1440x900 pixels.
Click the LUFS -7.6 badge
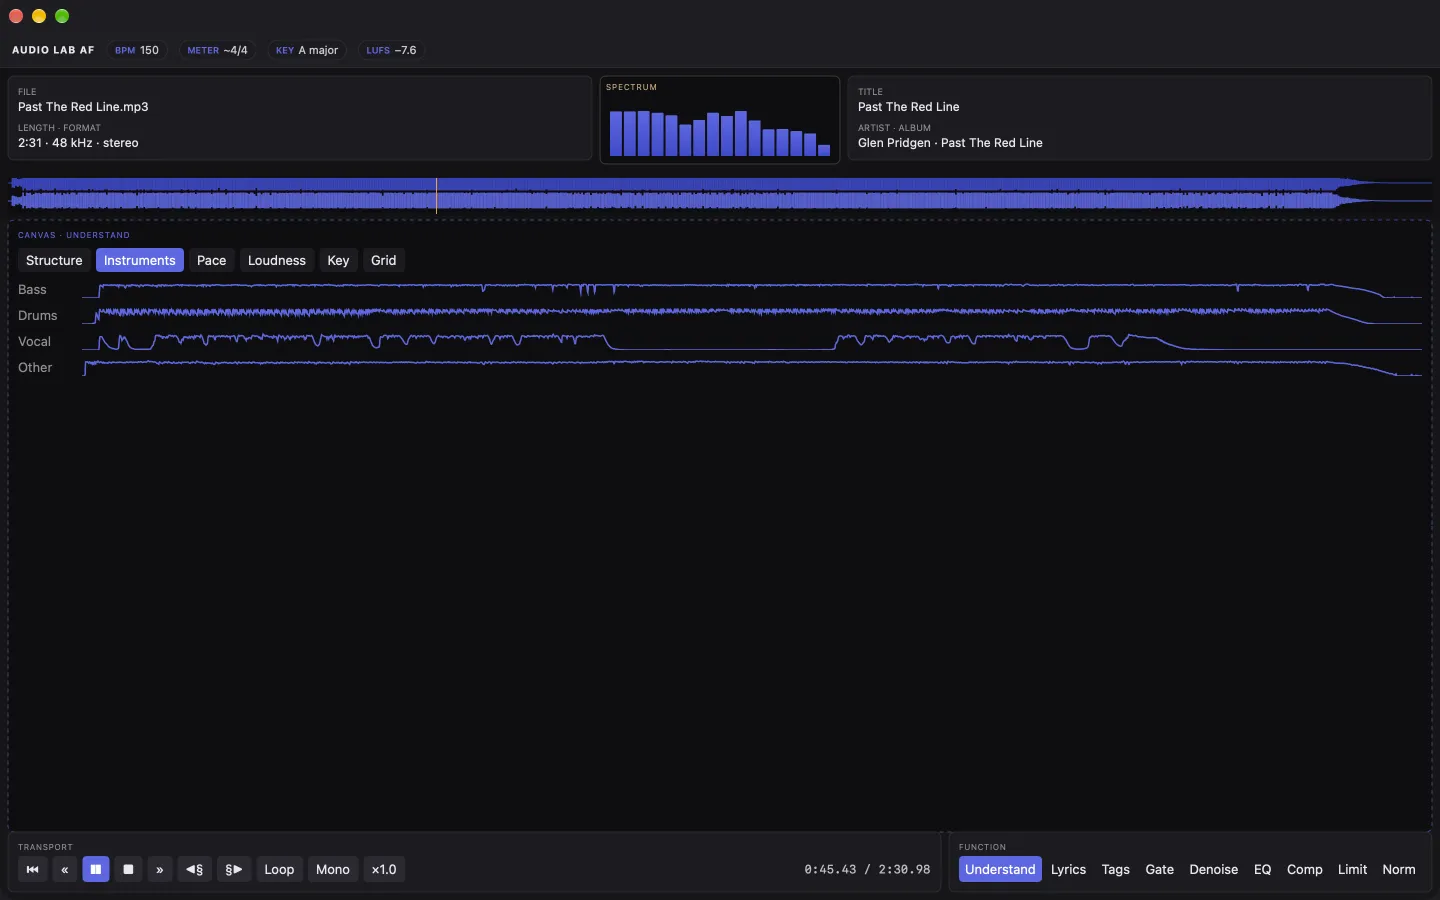pos(391,50)
